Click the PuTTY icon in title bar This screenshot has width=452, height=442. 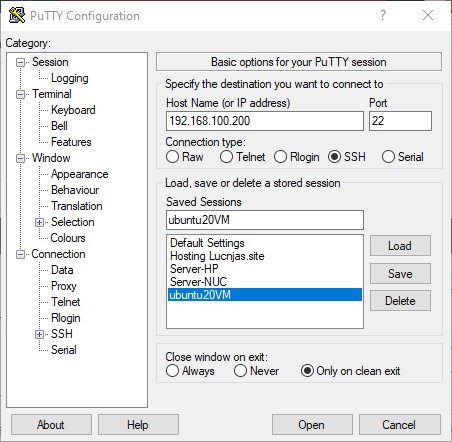(x=17, y=15)
